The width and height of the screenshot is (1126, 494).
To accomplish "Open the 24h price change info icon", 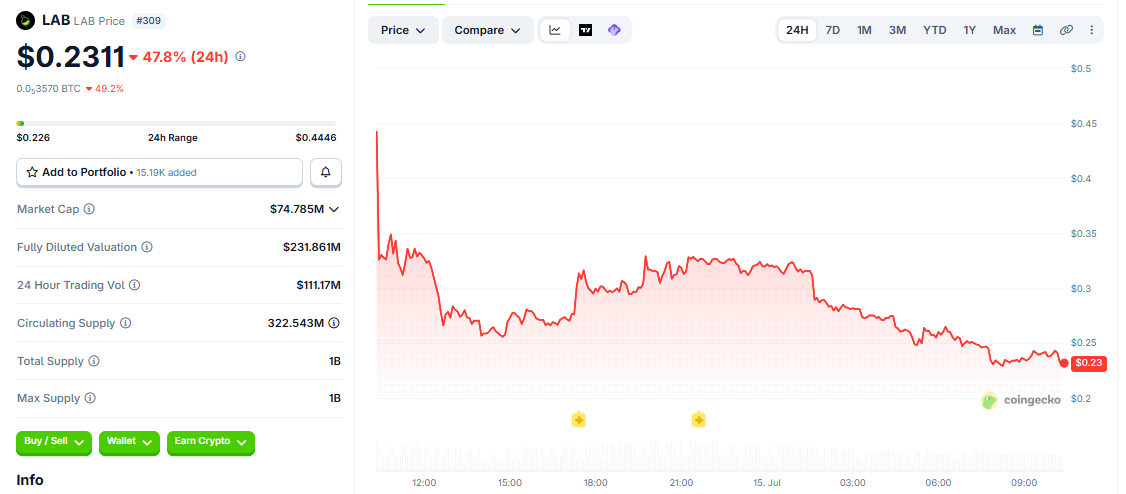I will click(241, 56).
